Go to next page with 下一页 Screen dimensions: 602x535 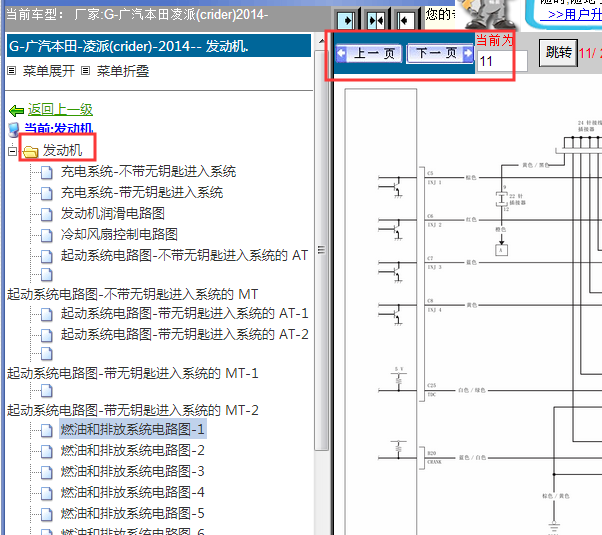coord(440,53)
